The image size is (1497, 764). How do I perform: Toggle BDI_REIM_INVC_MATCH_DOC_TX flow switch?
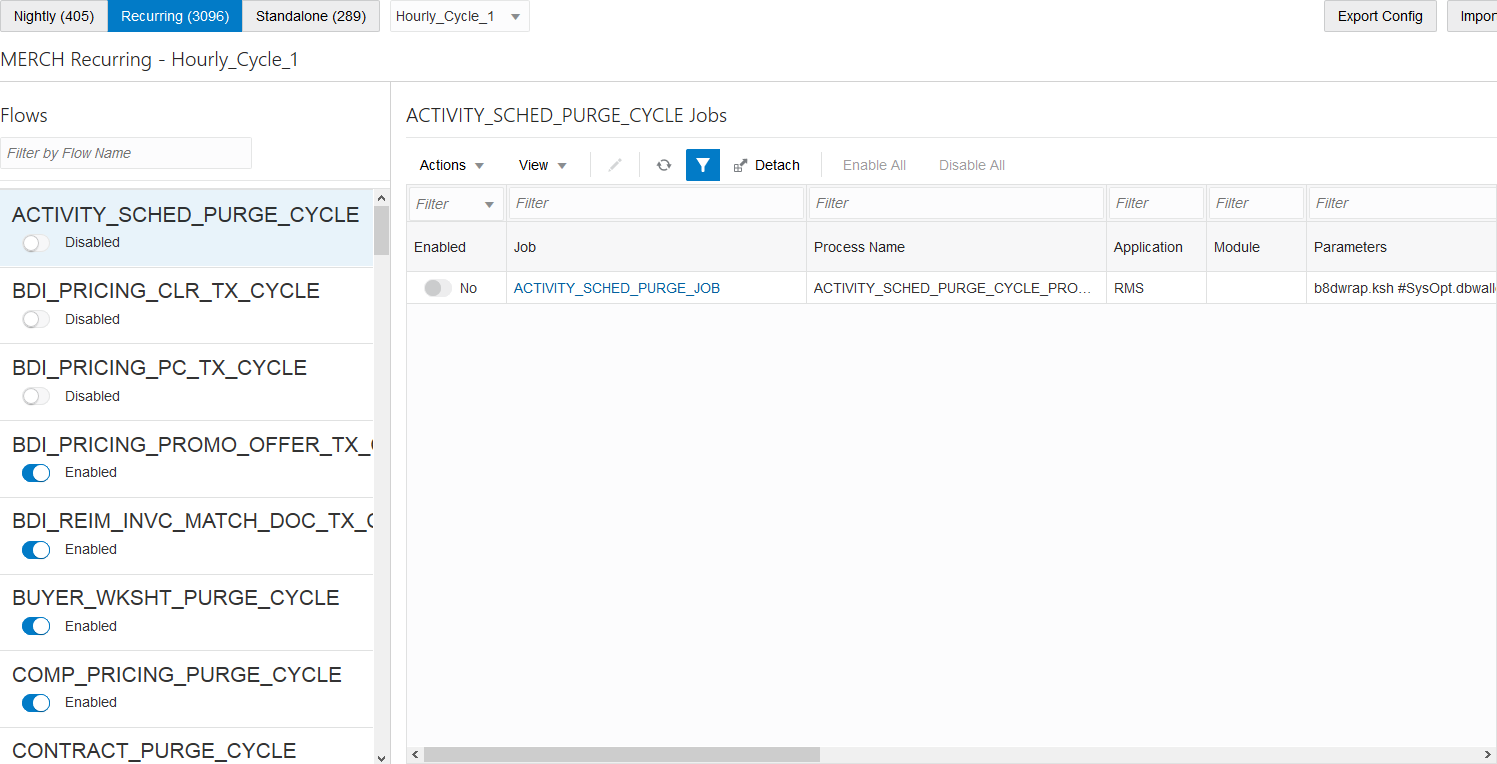[36, 549]
